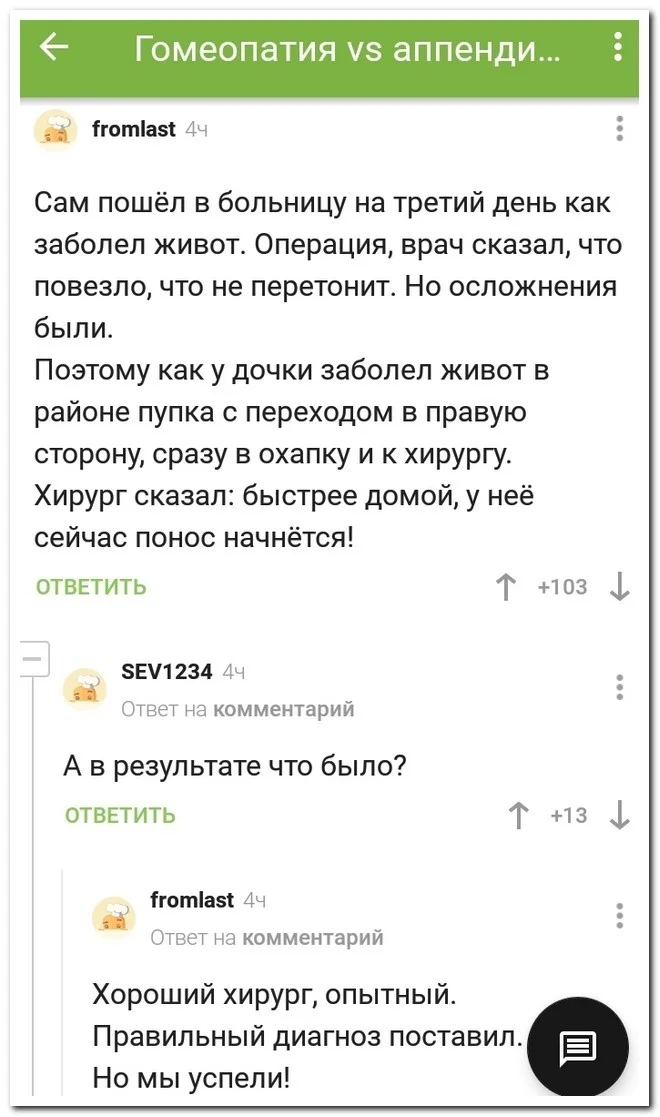The image size is (660, 1117).
Task: Tap SEV1234's avatar image
Action: [85, 689]
